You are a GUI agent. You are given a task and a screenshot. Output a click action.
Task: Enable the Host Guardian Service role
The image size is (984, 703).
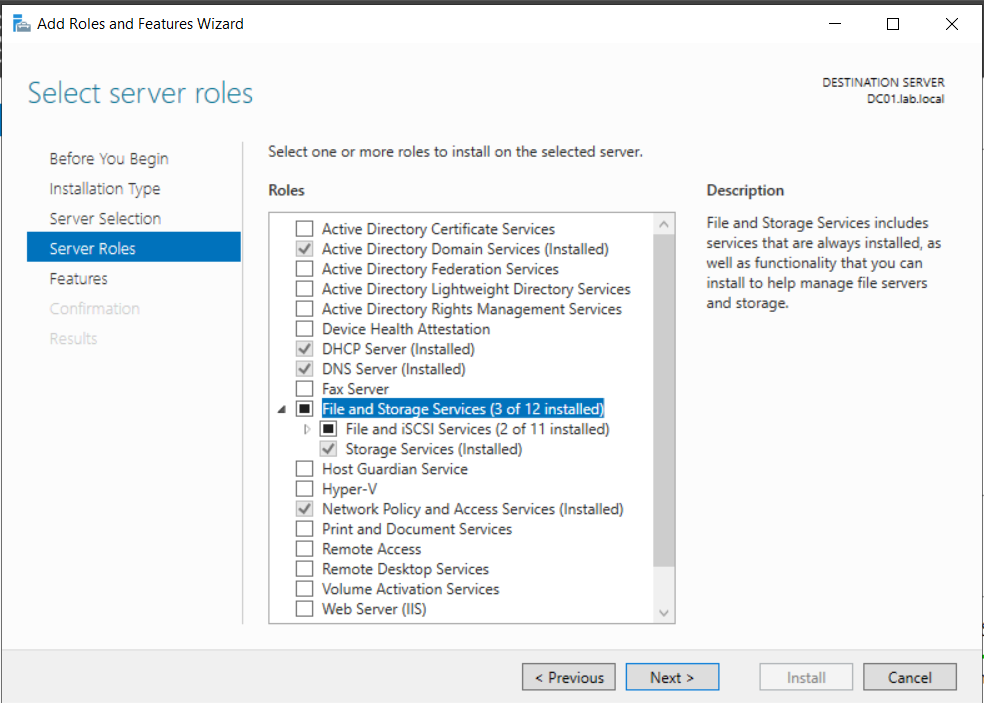tap(304, 468)
